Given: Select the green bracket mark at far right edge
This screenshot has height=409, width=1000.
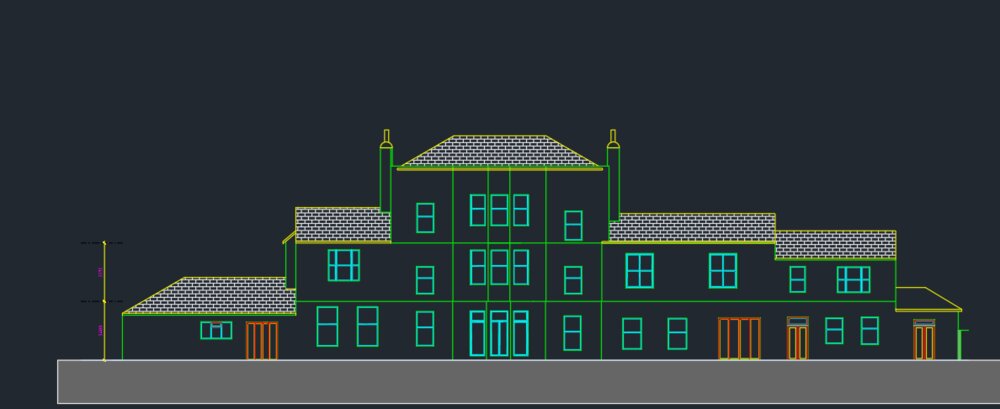Looking at the screenshot, I should click(962, 345).
